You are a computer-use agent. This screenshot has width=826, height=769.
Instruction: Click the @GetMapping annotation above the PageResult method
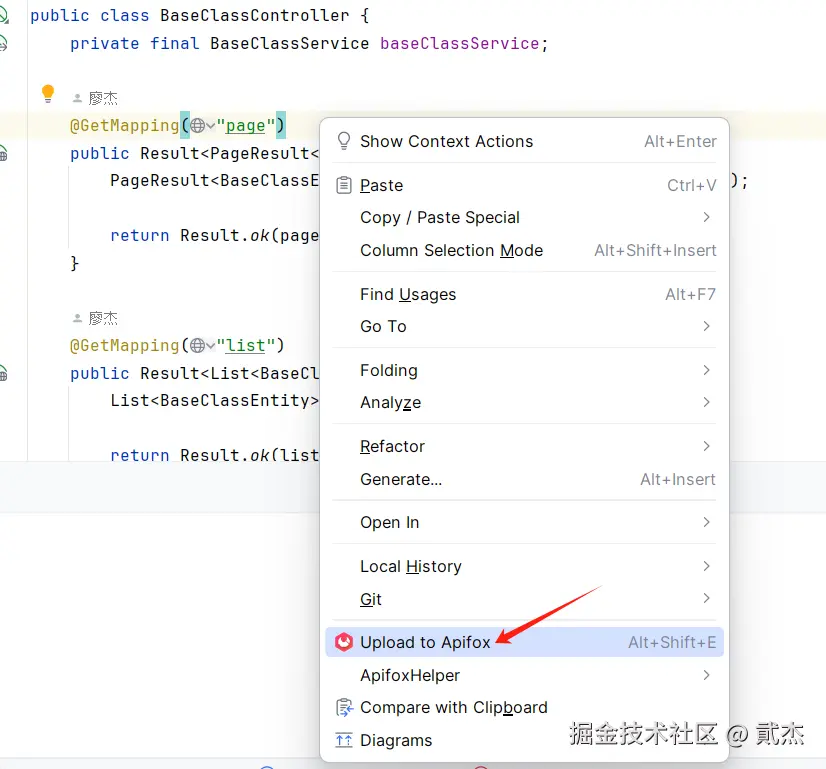124,125
